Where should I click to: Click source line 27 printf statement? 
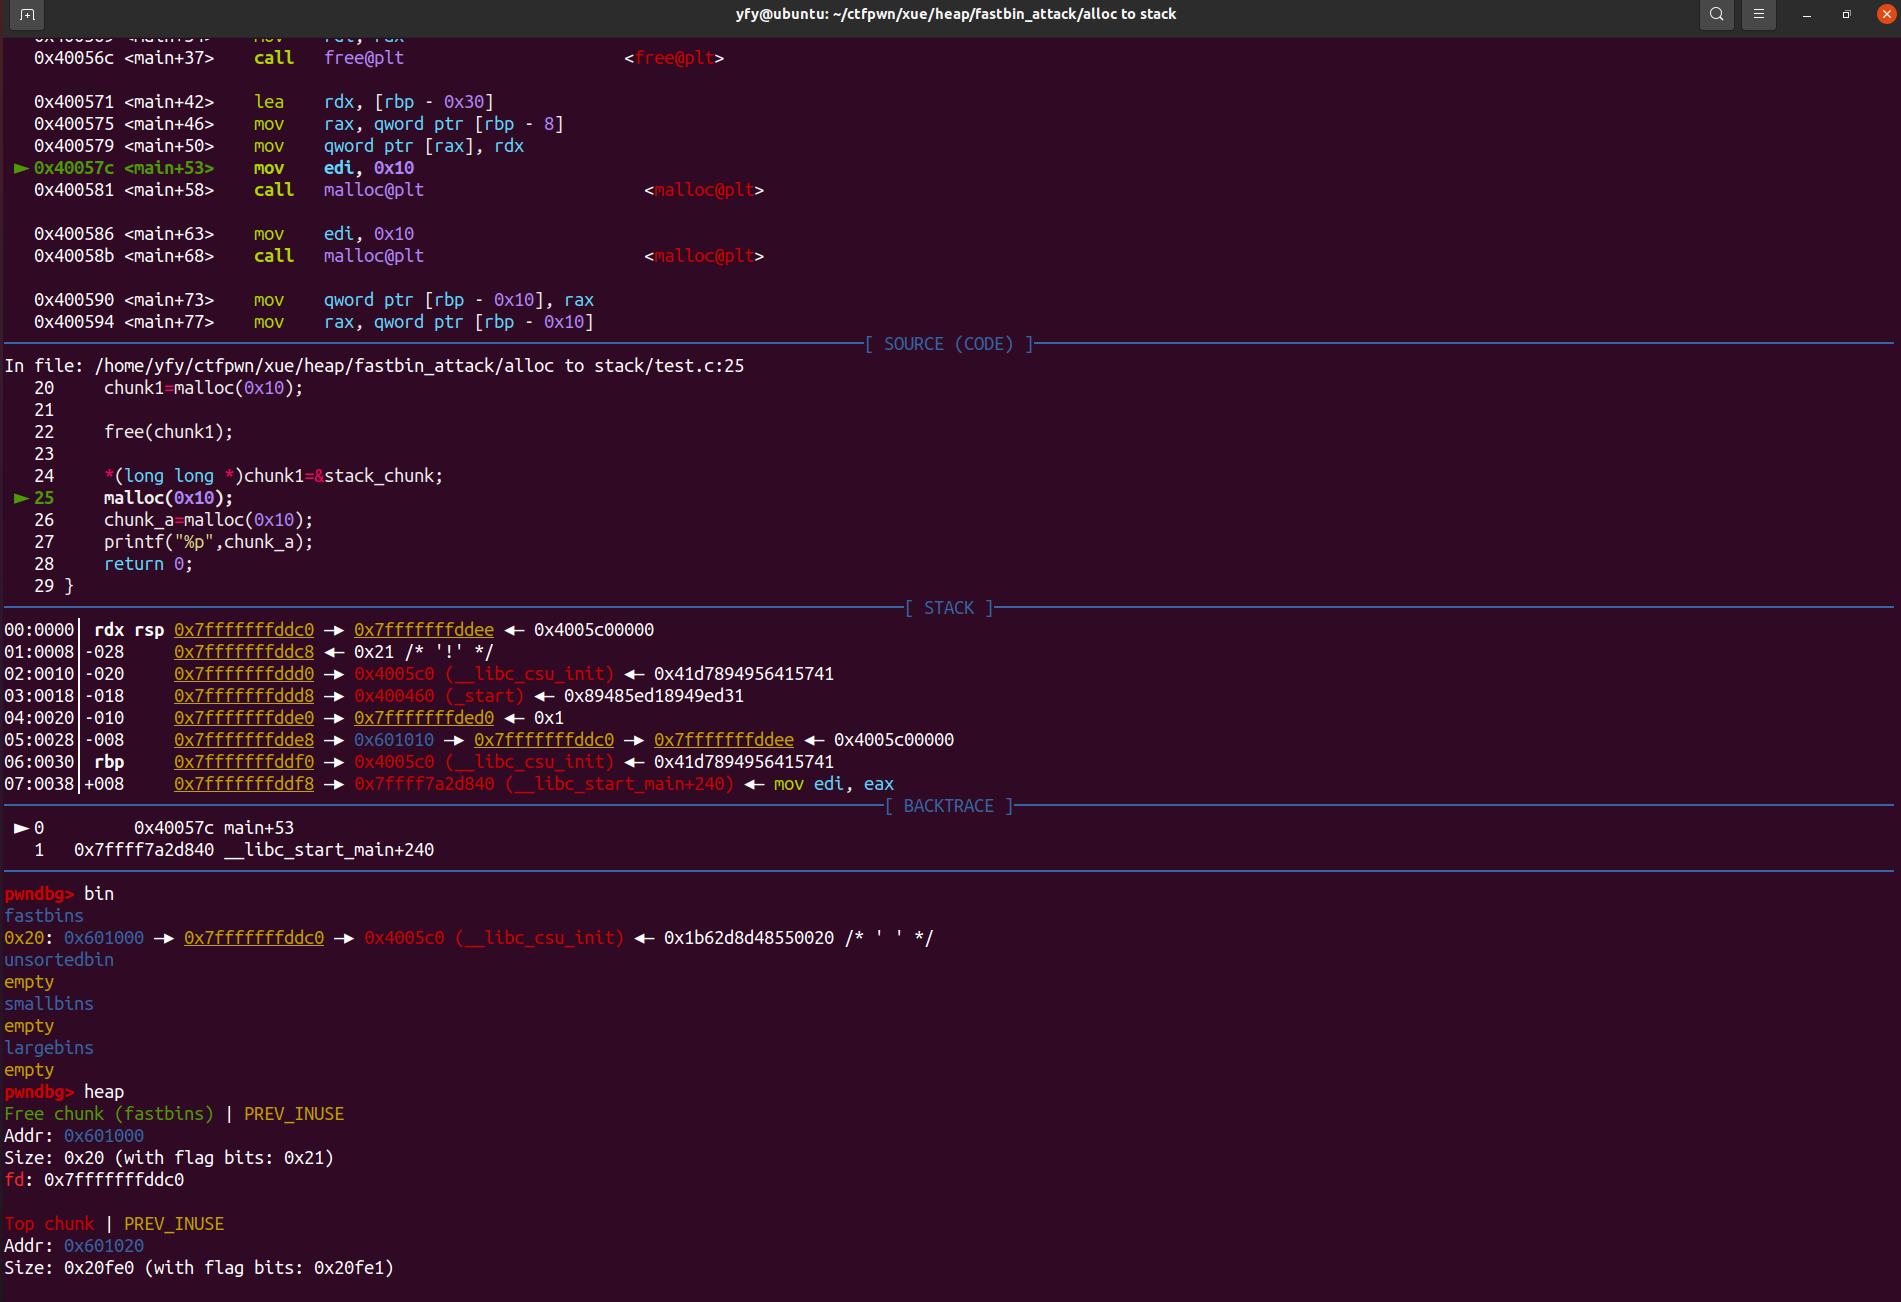click(208, 542)
